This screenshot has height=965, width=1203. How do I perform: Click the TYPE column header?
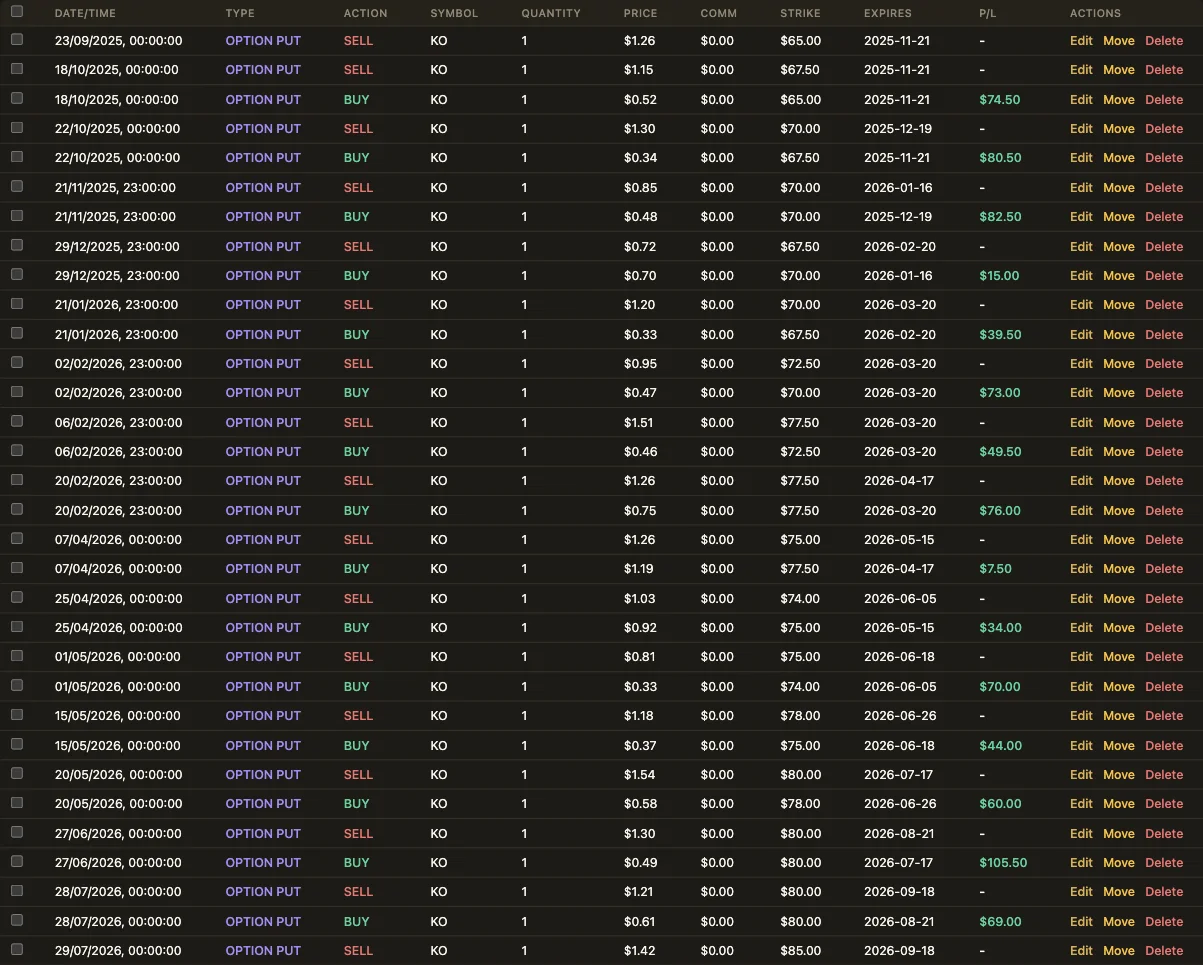click(x=240, y=14)
